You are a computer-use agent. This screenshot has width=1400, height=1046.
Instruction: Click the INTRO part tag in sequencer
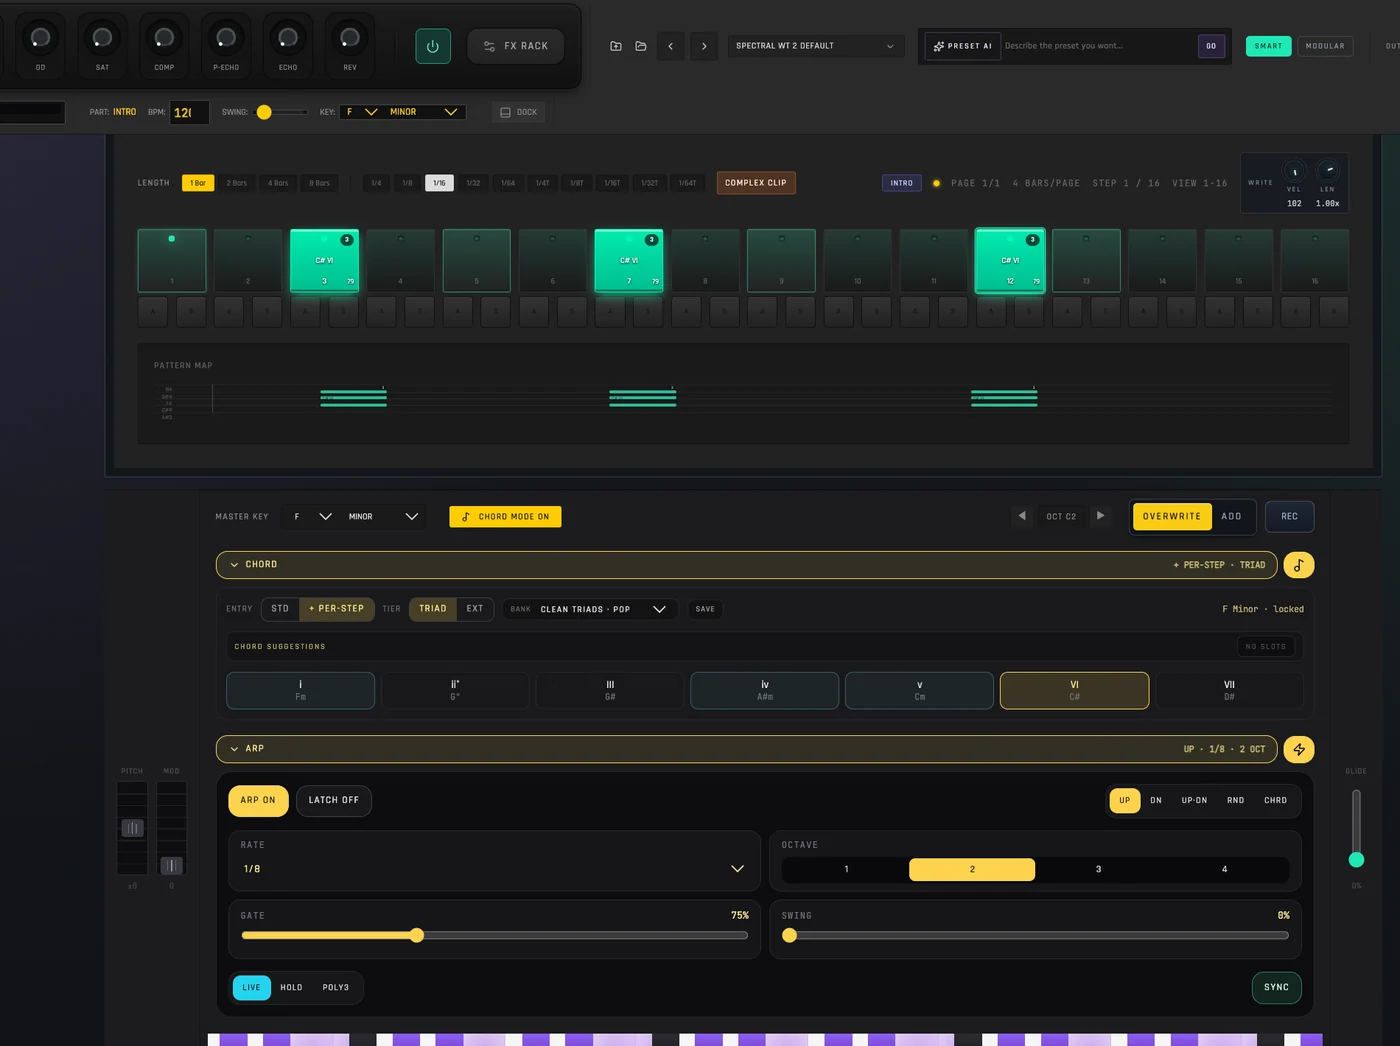click(902, 183)
